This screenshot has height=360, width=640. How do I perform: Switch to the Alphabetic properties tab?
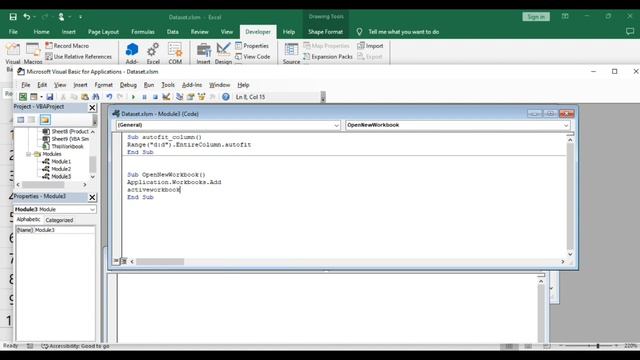click(x=28, y=220)
